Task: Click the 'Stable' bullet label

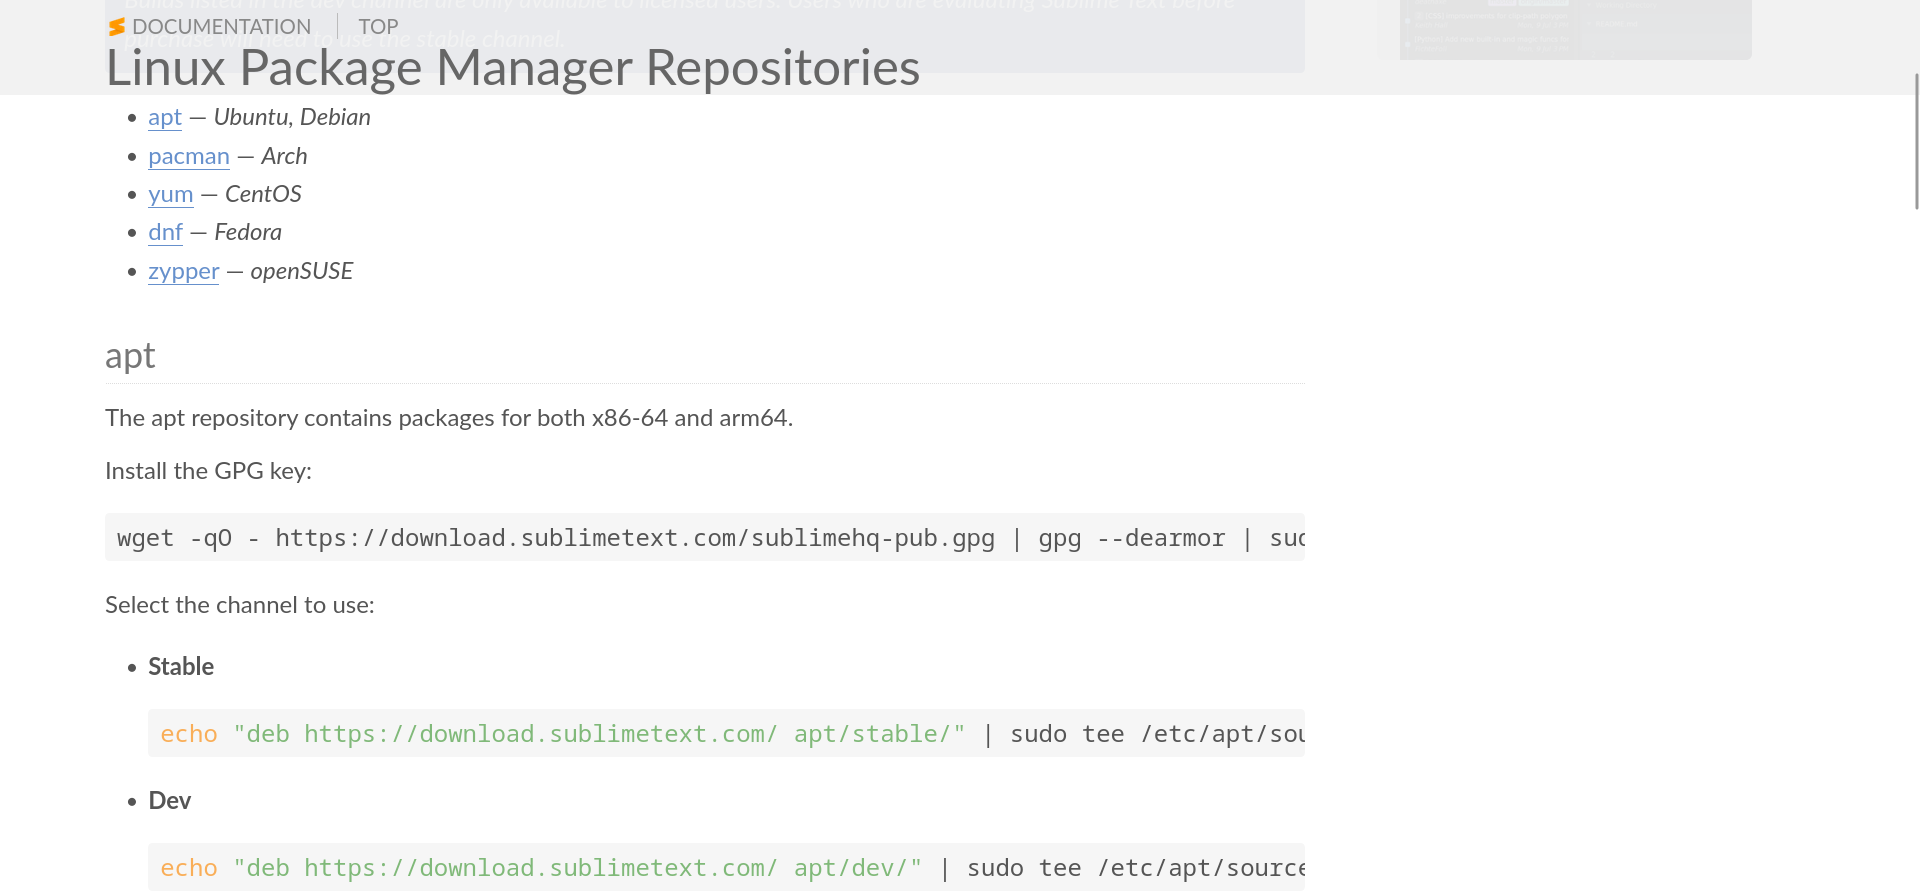Action: point(181,666)
